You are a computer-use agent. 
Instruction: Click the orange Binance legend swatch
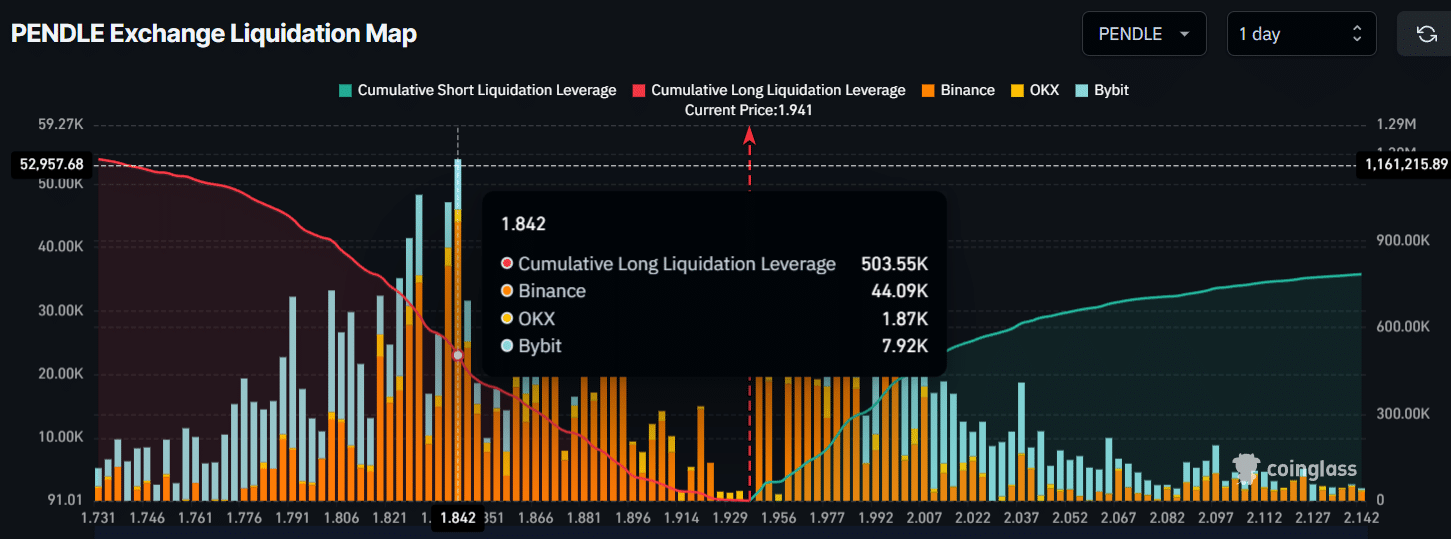pyautogui.click(x=928, y=90)
